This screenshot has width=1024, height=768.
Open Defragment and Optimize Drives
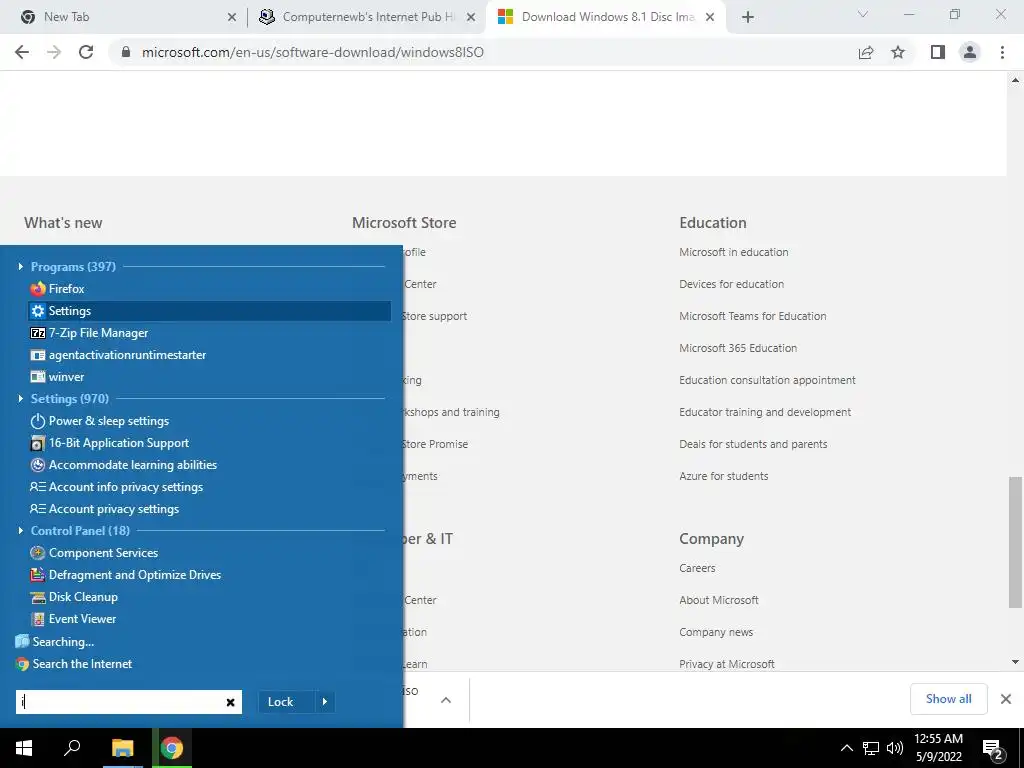[125, 575]
